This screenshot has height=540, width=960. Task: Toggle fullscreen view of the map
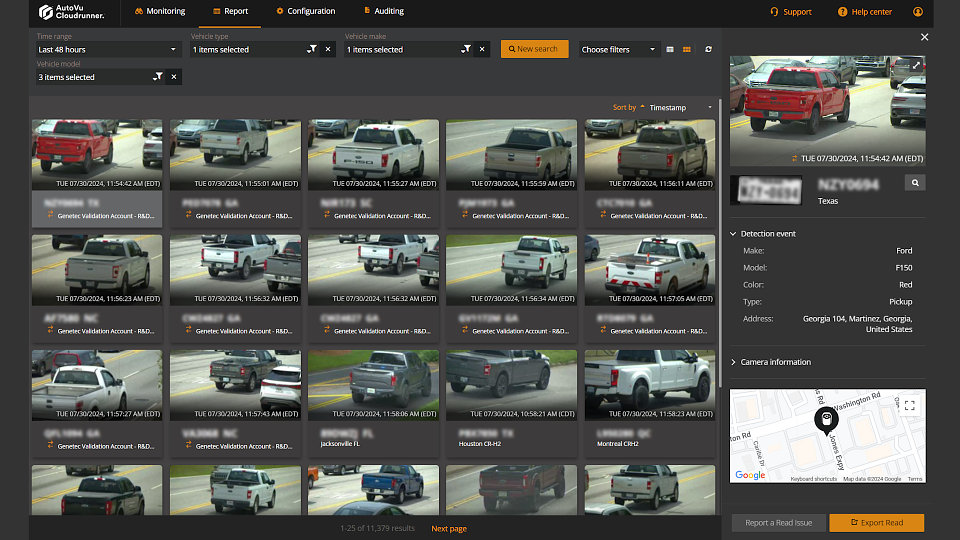click(x=910, y=405)
